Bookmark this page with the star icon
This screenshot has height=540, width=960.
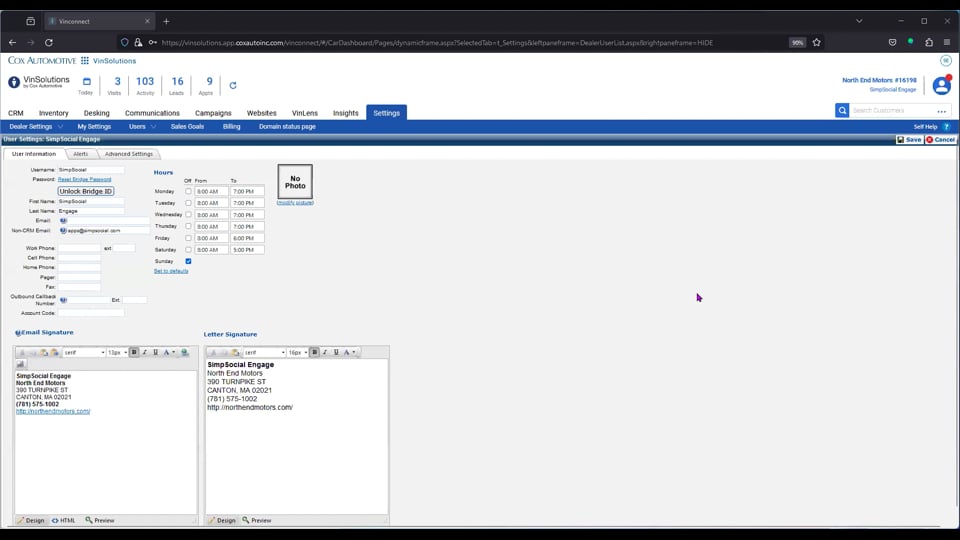click(816, 42)
